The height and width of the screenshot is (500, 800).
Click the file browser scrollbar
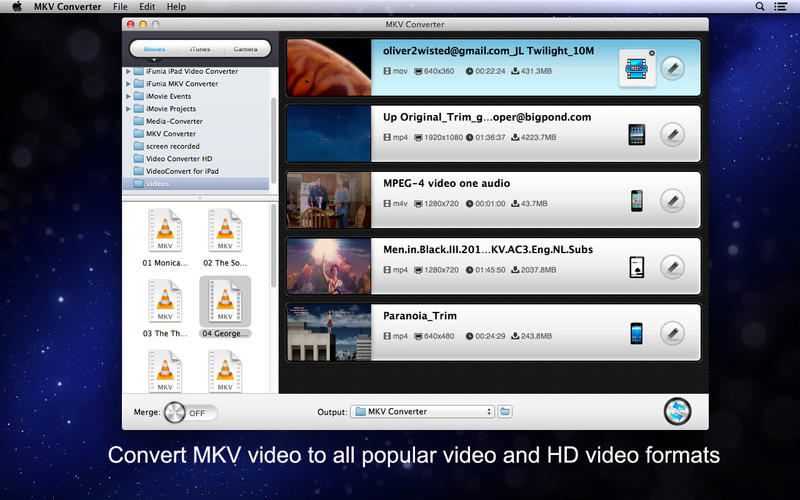click(273, 246)
